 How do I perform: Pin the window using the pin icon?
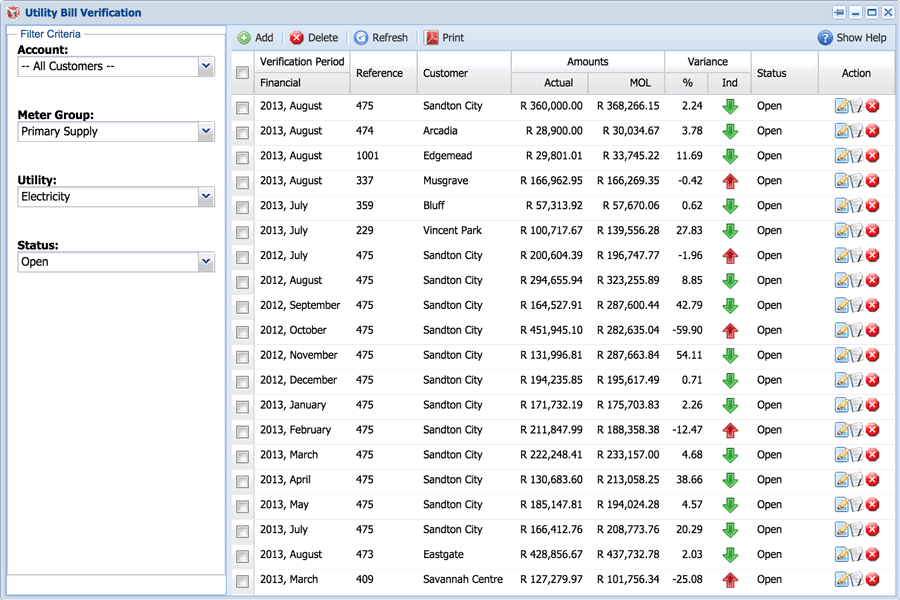pyautogui.click(x=839, y=12)
